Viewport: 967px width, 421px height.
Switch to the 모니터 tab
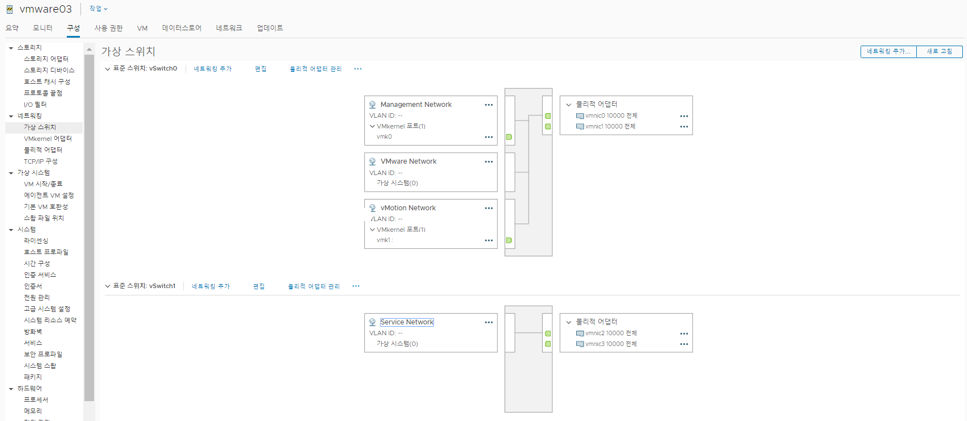coord(43,28)
